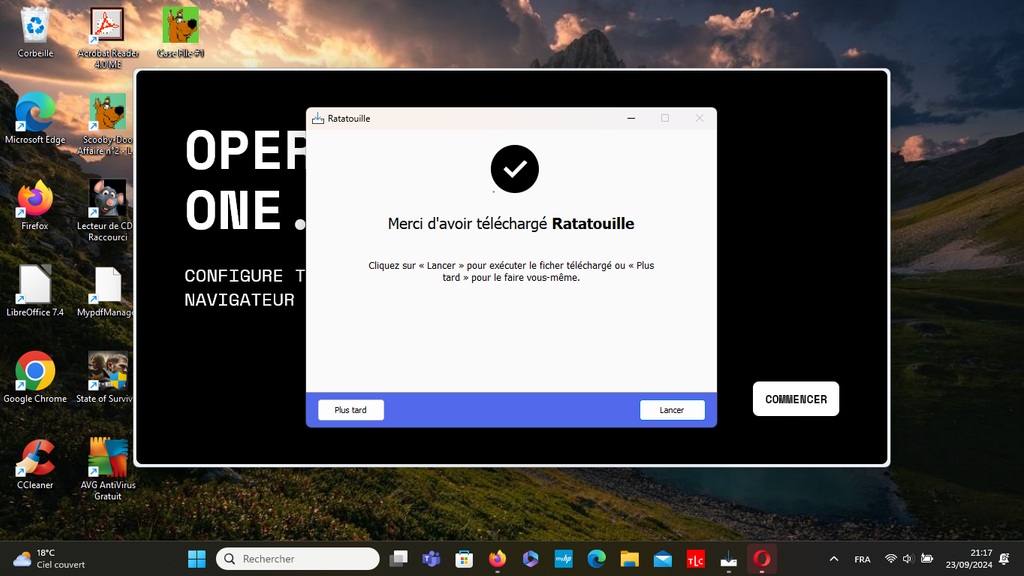Select the CCleaner desktop shortcut

tap(35, 464)
